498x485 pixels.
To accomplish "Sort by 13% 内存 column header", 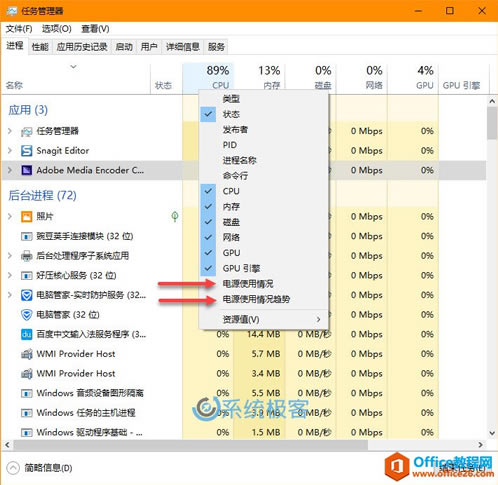I will click(259, 78).
